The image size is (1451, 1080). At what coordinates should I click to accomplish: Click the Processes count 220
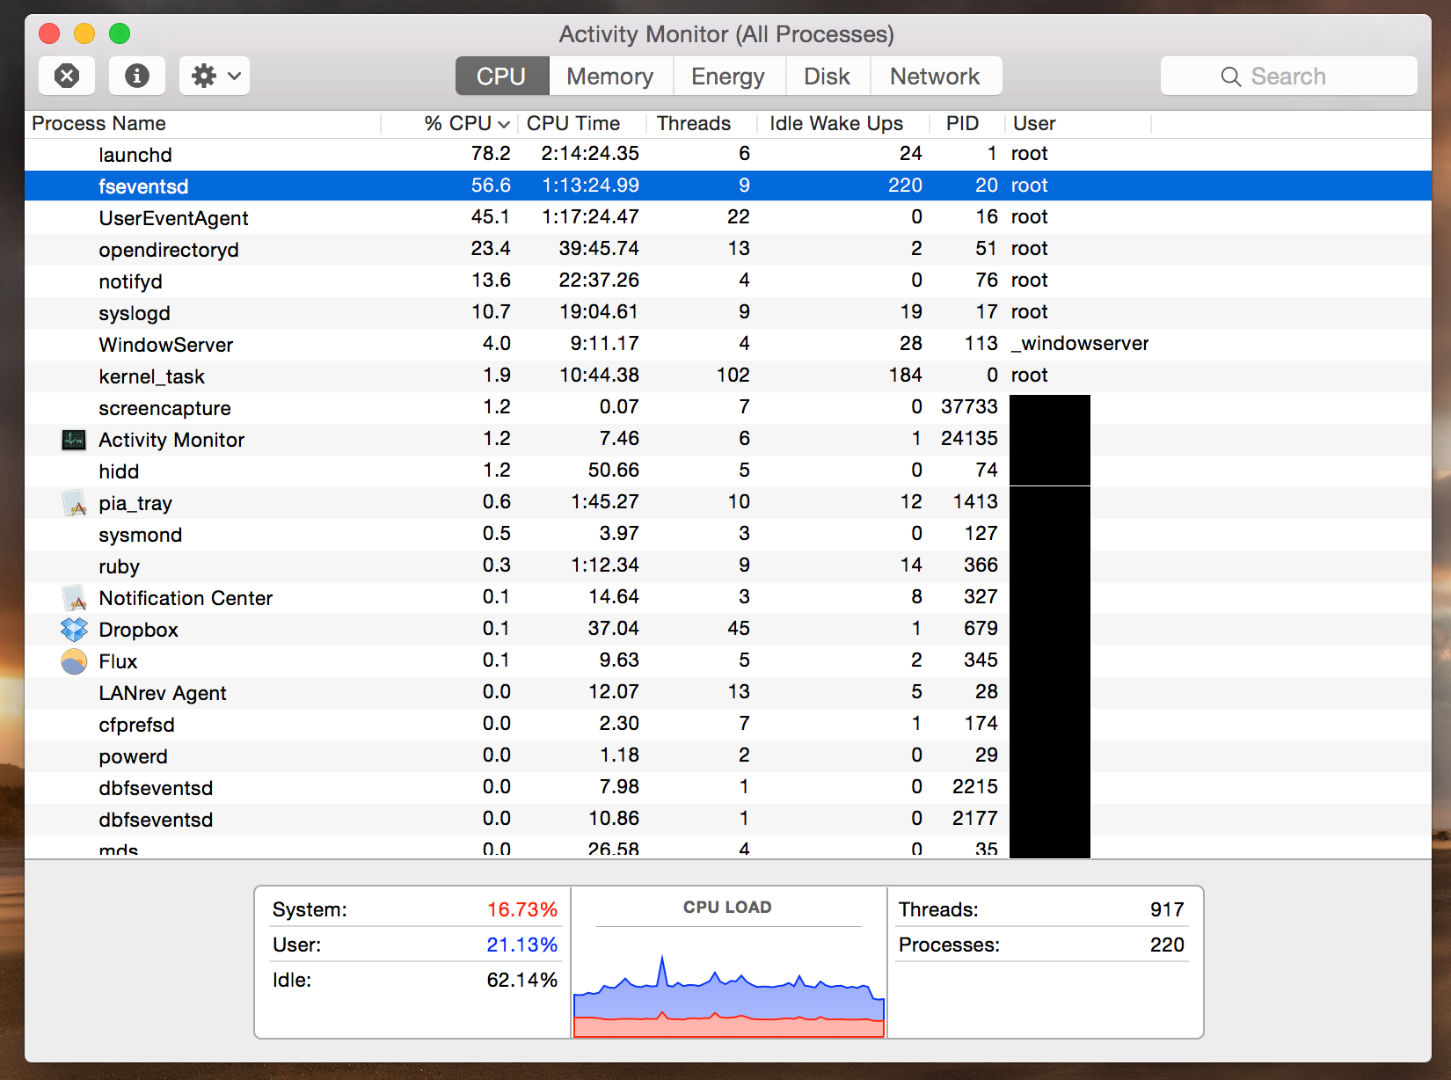coord(1167,945)
